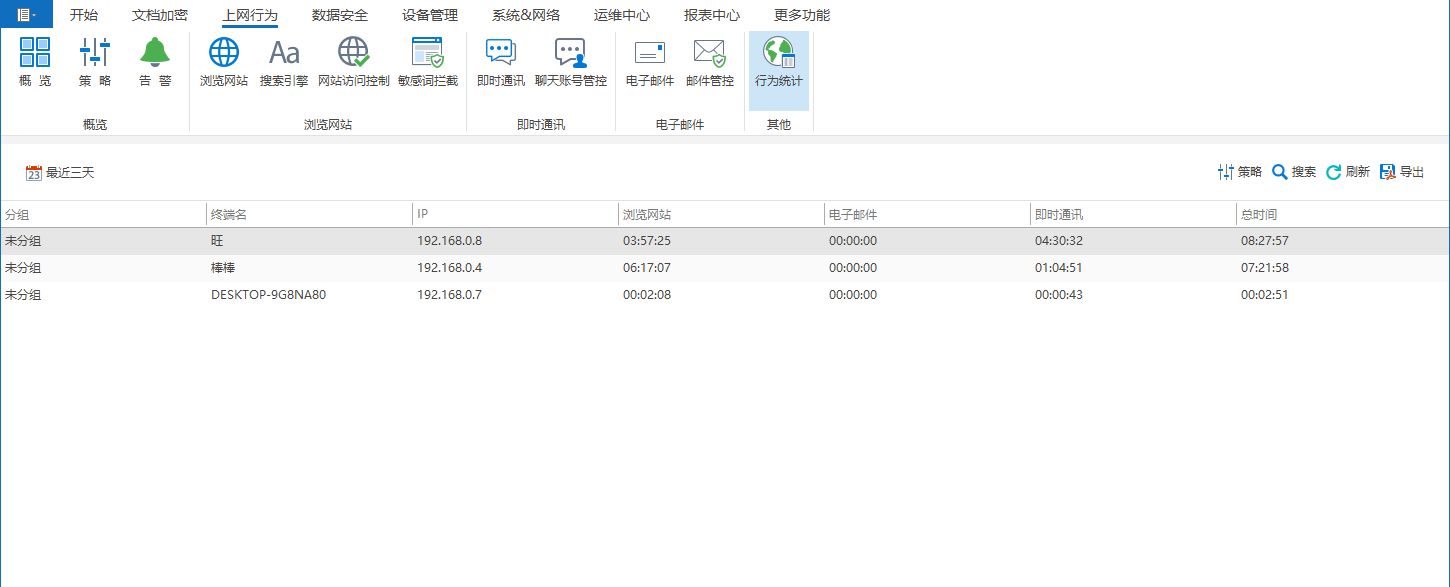Click browsing time 00:02:08

647,295
